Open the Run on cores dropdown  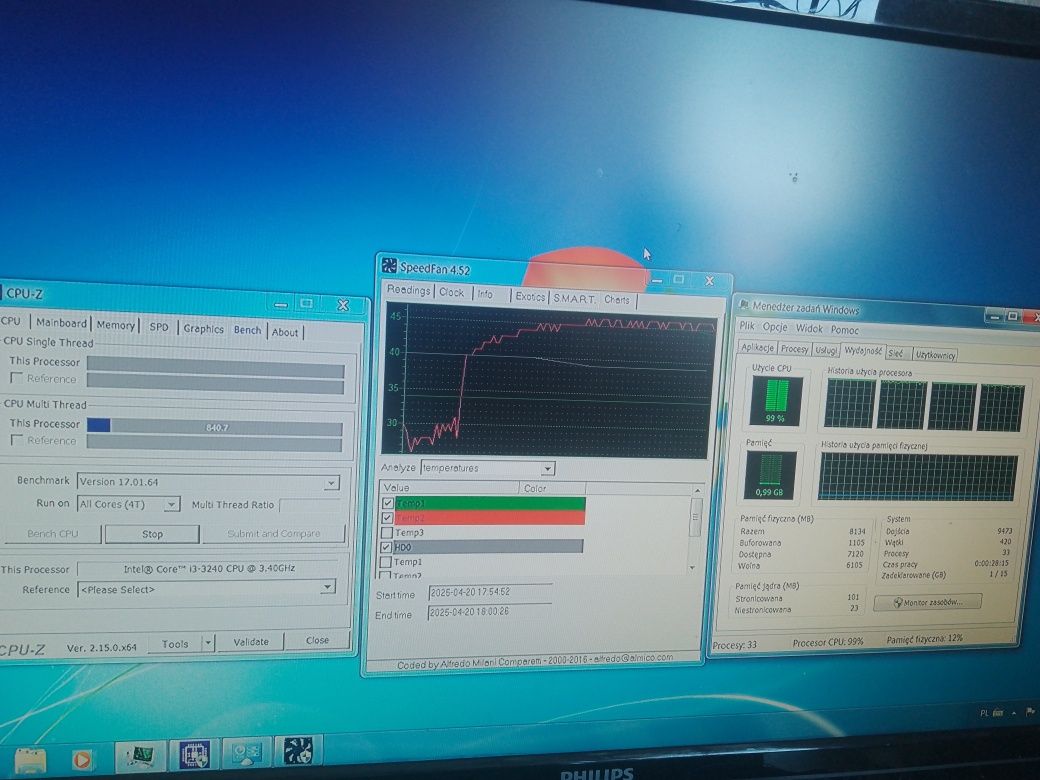click(171, 505)
